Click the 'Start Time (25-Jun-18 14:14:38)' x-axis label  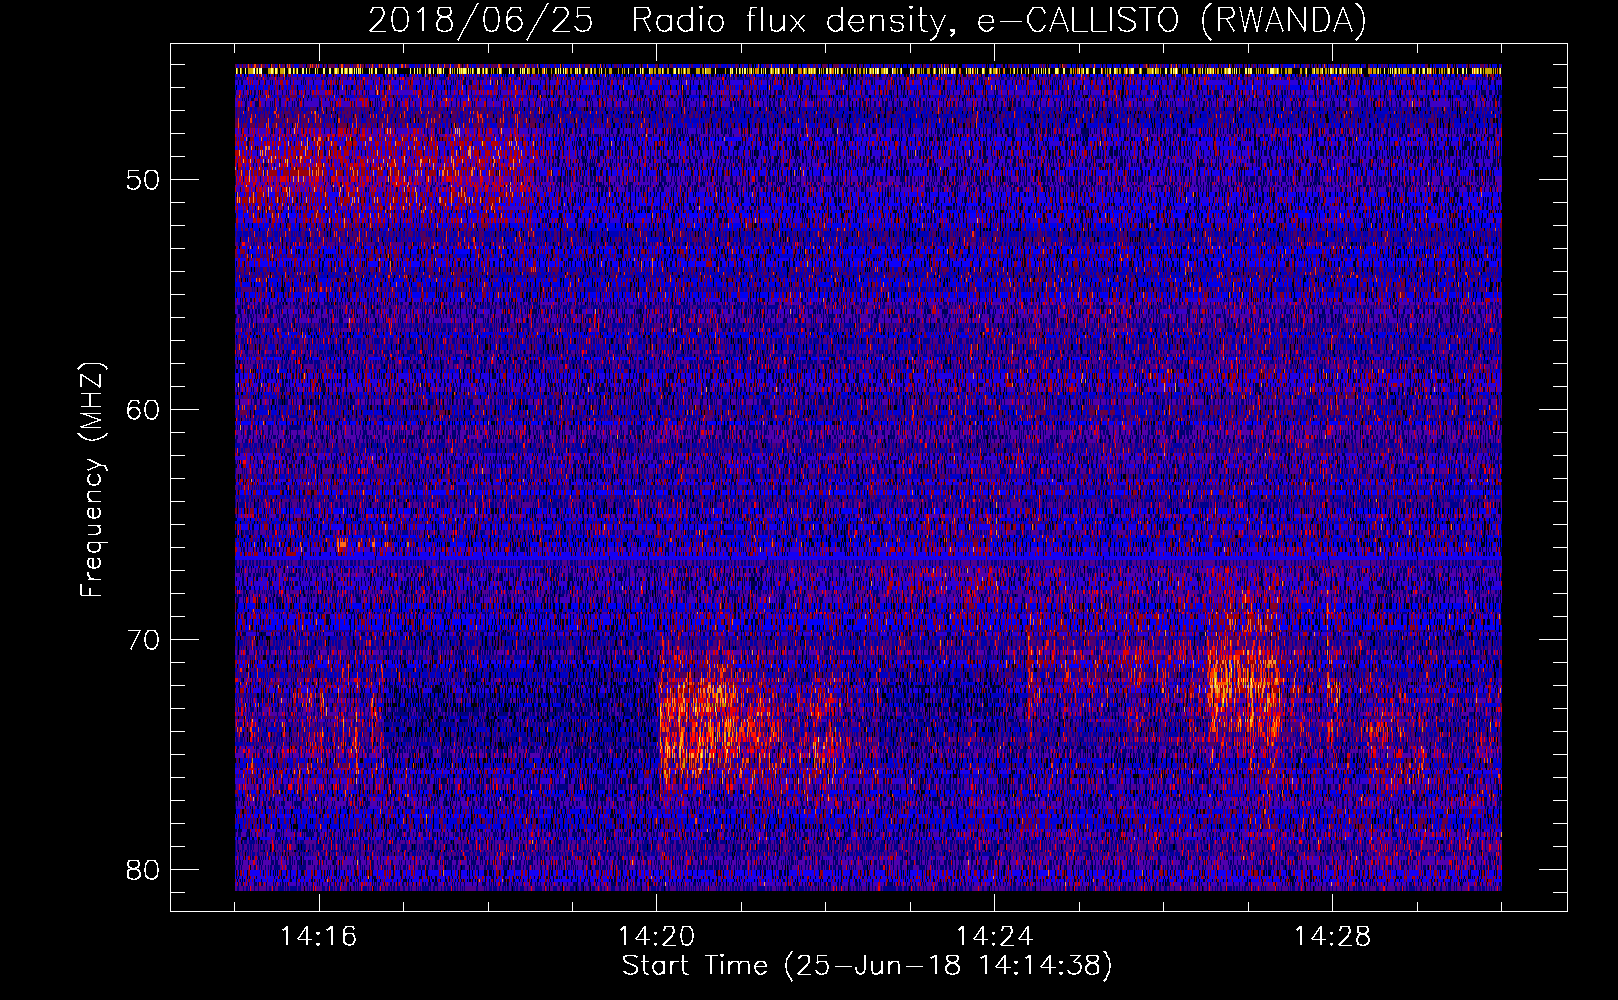(x=867, y=966)
